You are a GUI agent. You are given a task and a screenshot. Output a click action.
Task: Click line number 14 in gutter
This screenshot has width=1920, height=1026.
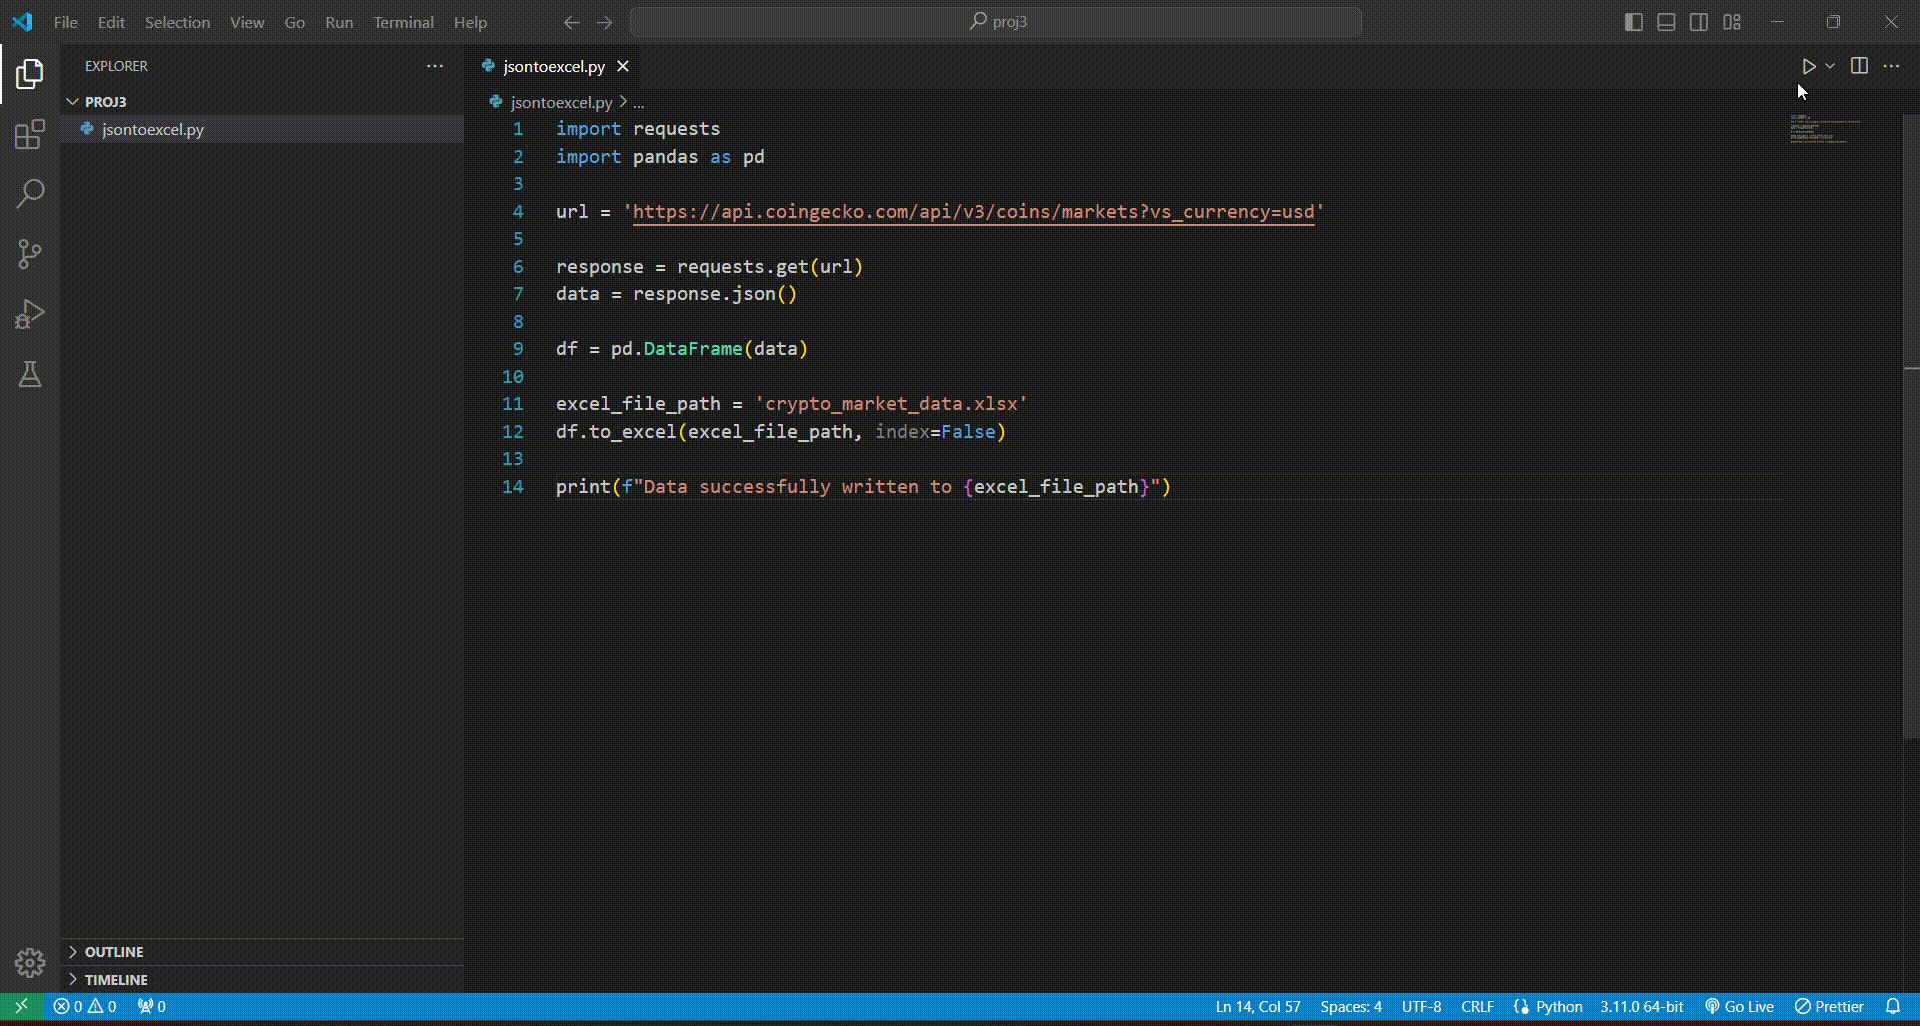pos(512,487)
